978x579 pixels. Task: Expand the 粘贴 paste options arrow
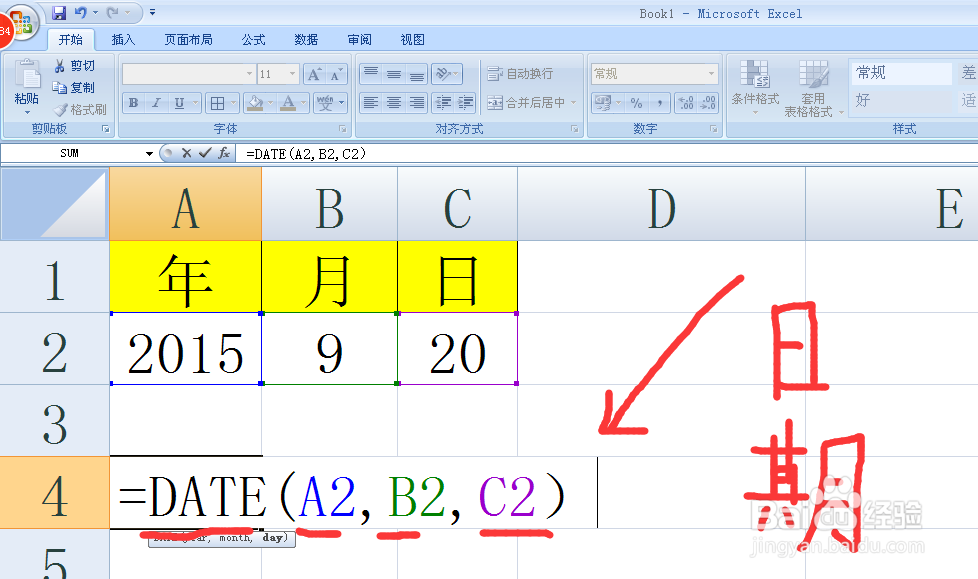[27, 112]
